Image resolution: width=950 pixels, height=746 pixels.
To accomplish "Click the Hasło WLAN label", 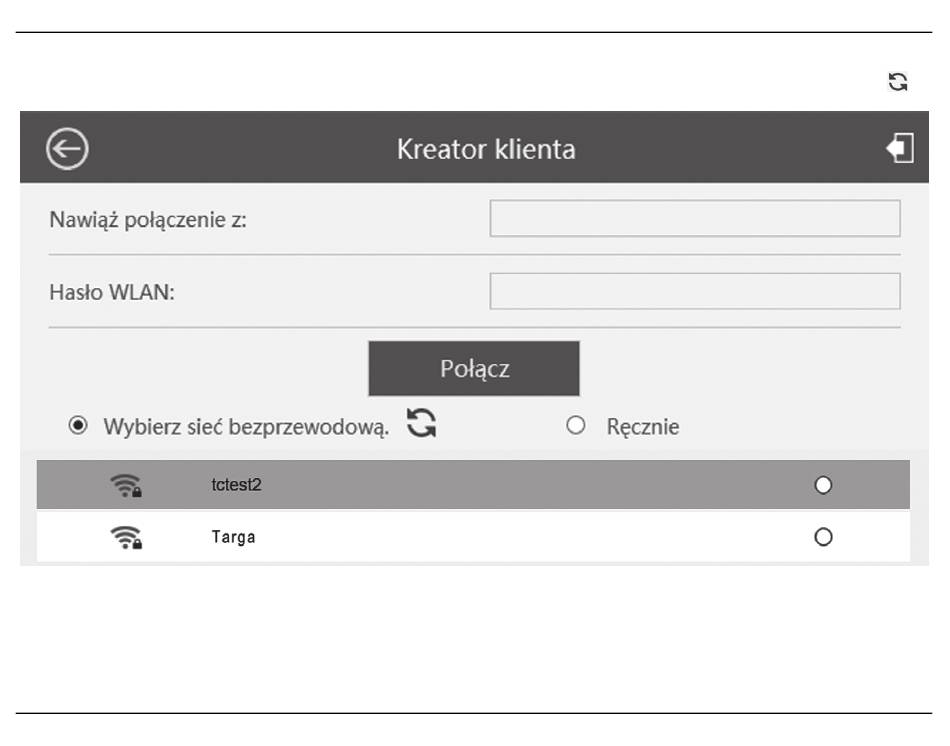I will pyautogui.click(x=112, y=292).
